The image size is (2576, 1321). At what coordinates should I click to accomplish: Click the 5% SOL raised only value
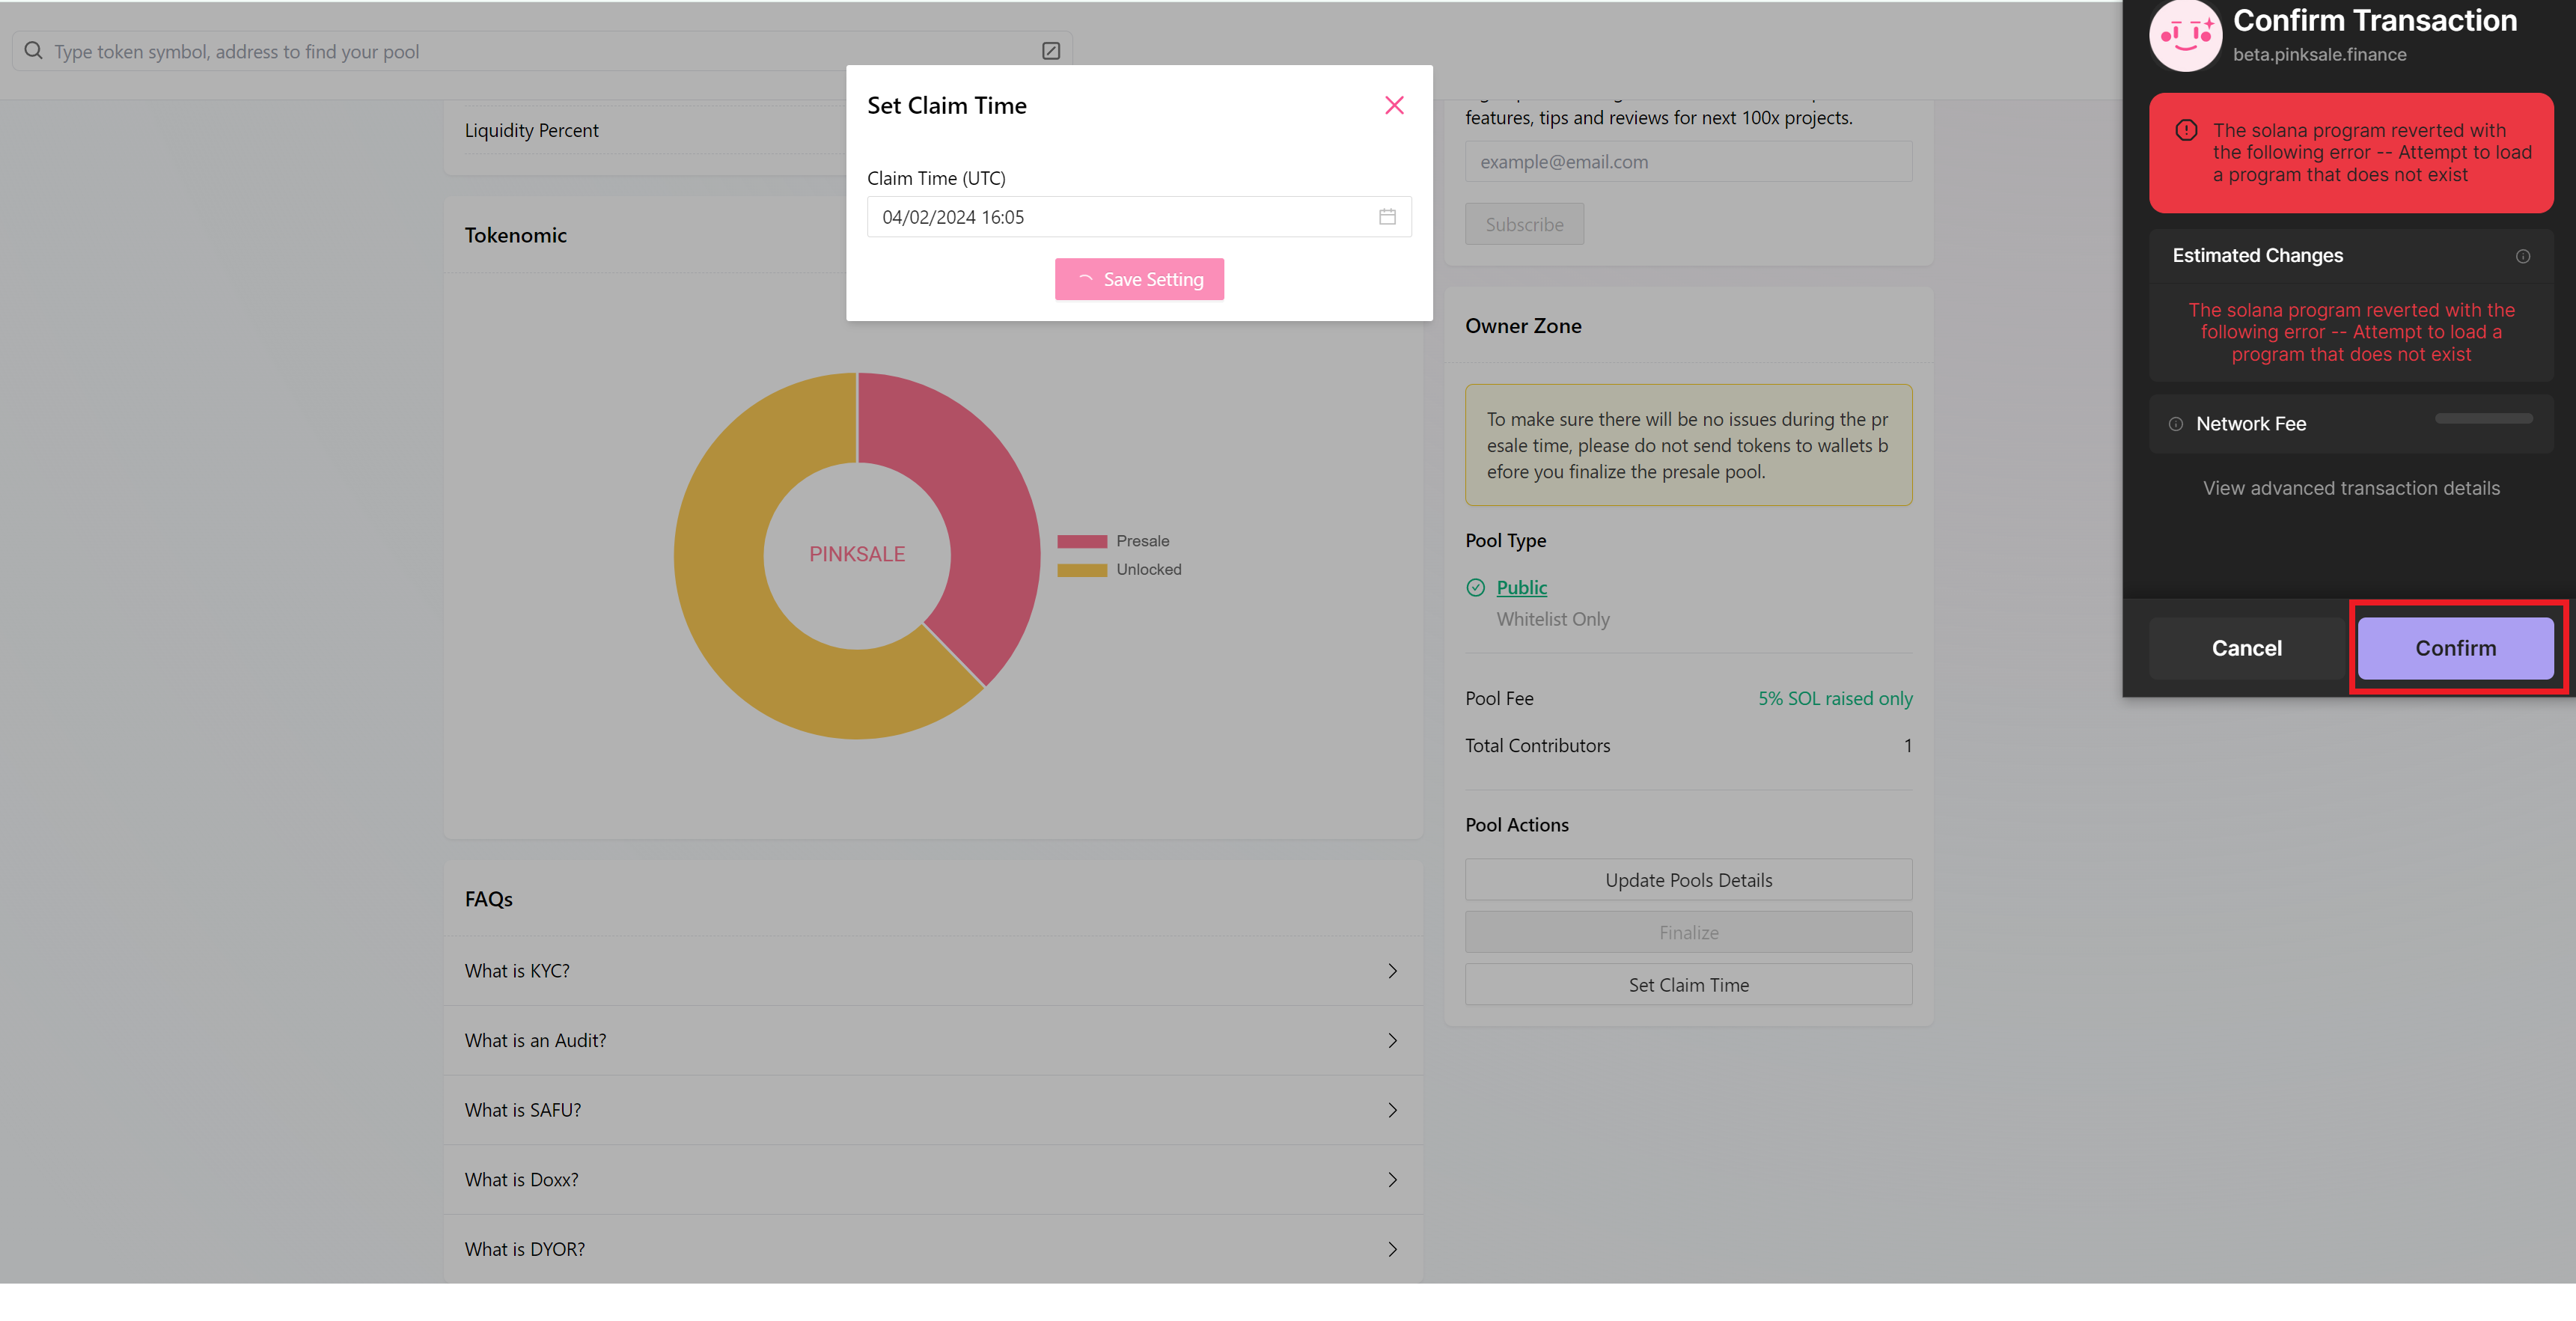point(1835,698)
